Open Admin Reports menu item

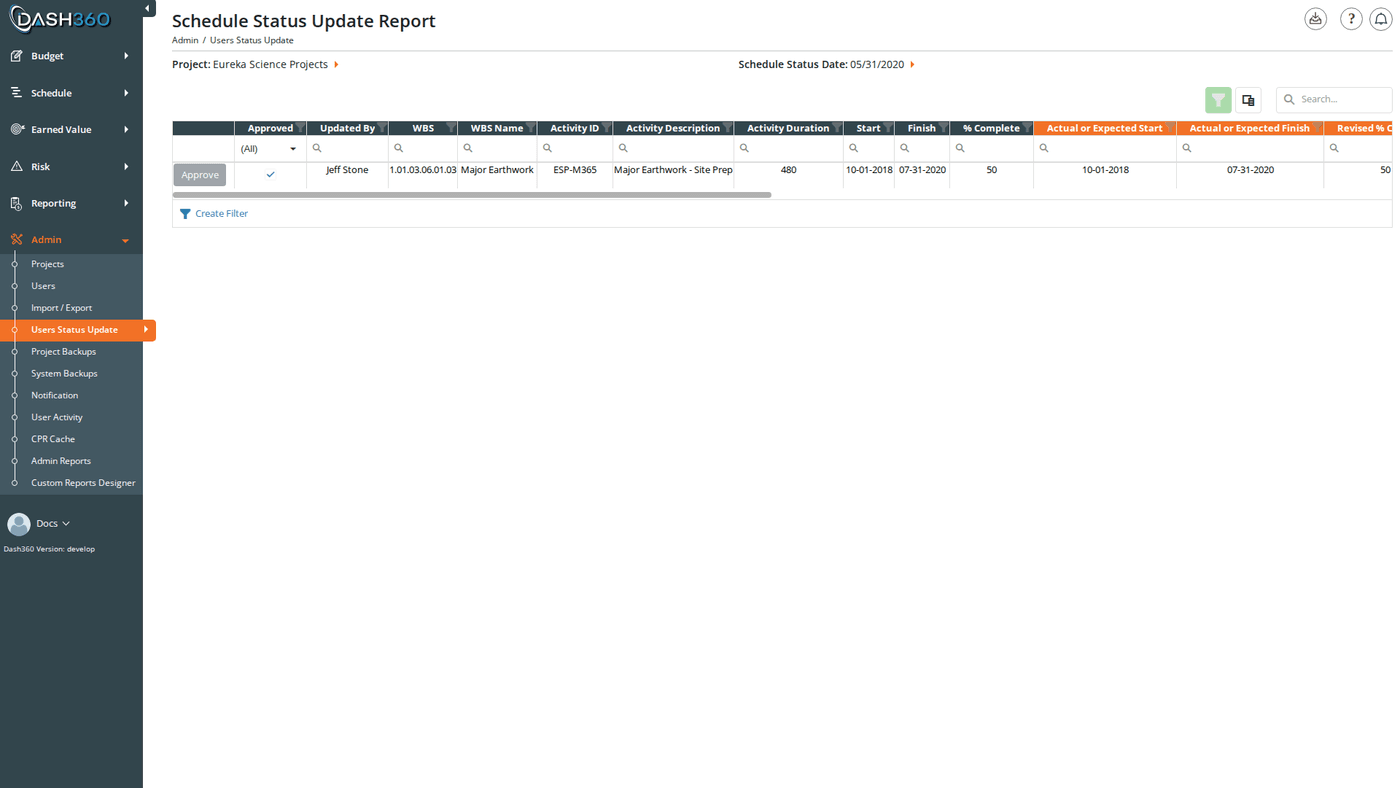[61, 461]
